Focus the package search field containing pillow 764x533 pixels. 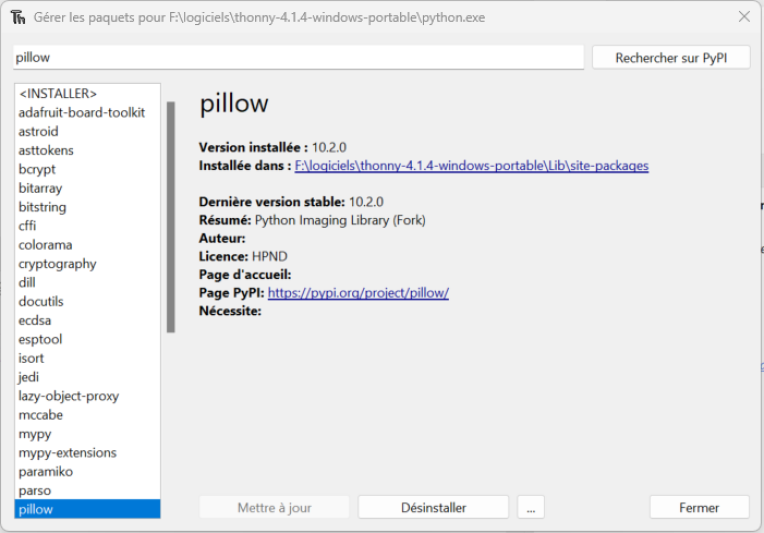[298, 57]
